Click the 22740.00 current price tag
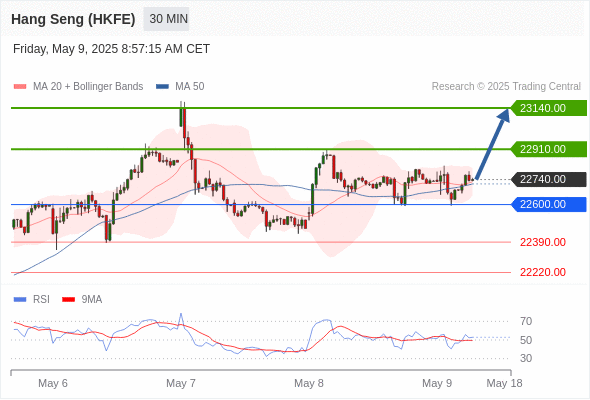Image resolution: width=590 pixels, height=400 pixels. 549,179
